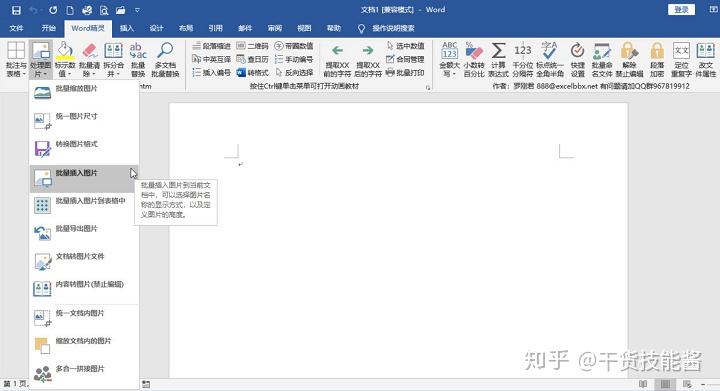Click 插入编号 in the ribbon
The height and width of the screenshot is (391, 720).
coord(211,73)
